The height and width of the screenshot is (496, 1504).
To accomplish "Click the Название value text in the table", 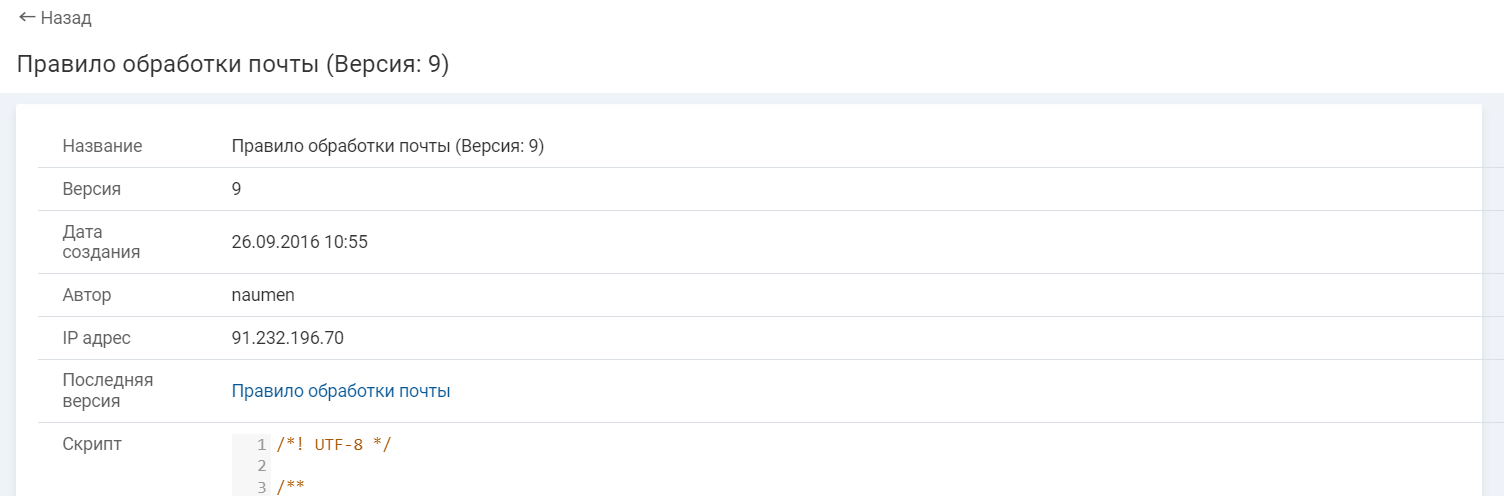I will pyautogui.click(x=387, y=146).
